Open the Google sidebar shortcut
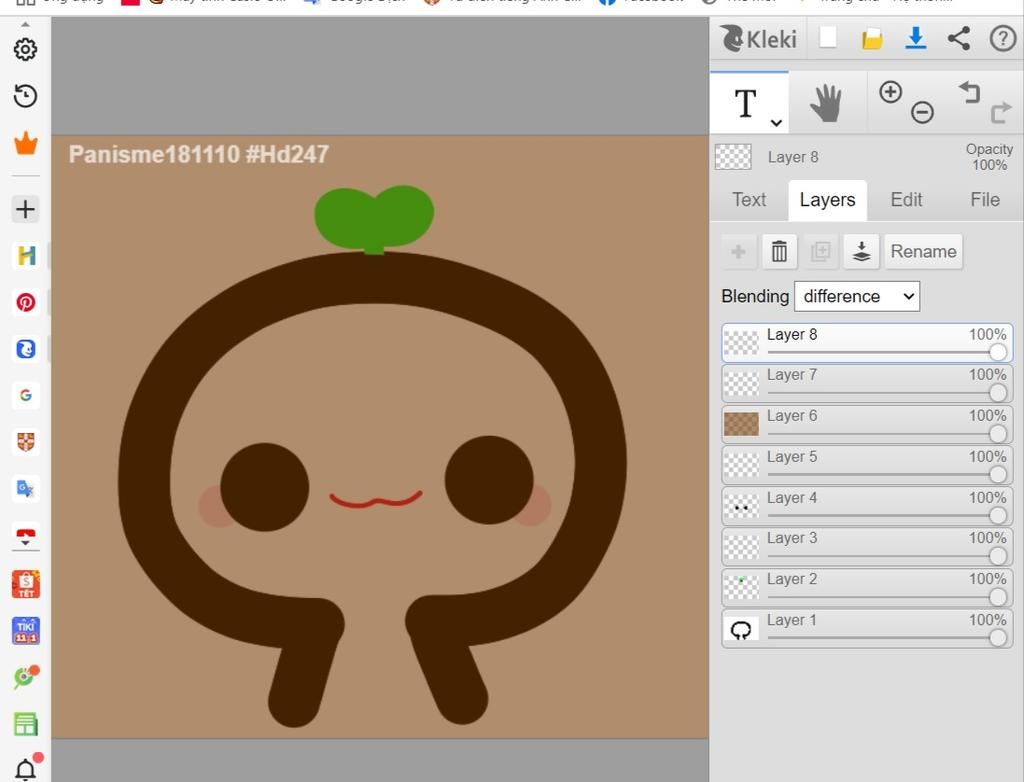This screenshot has width=1024, height=782. [25, 395]
